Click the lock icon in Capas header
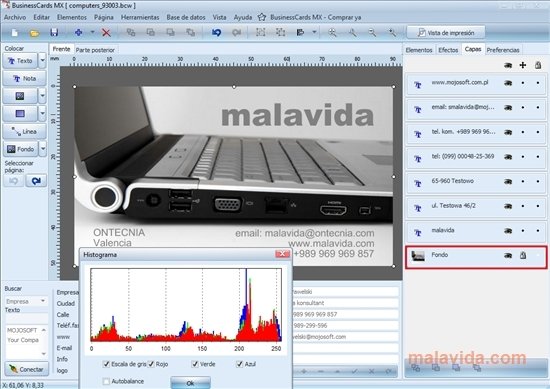 538,65
